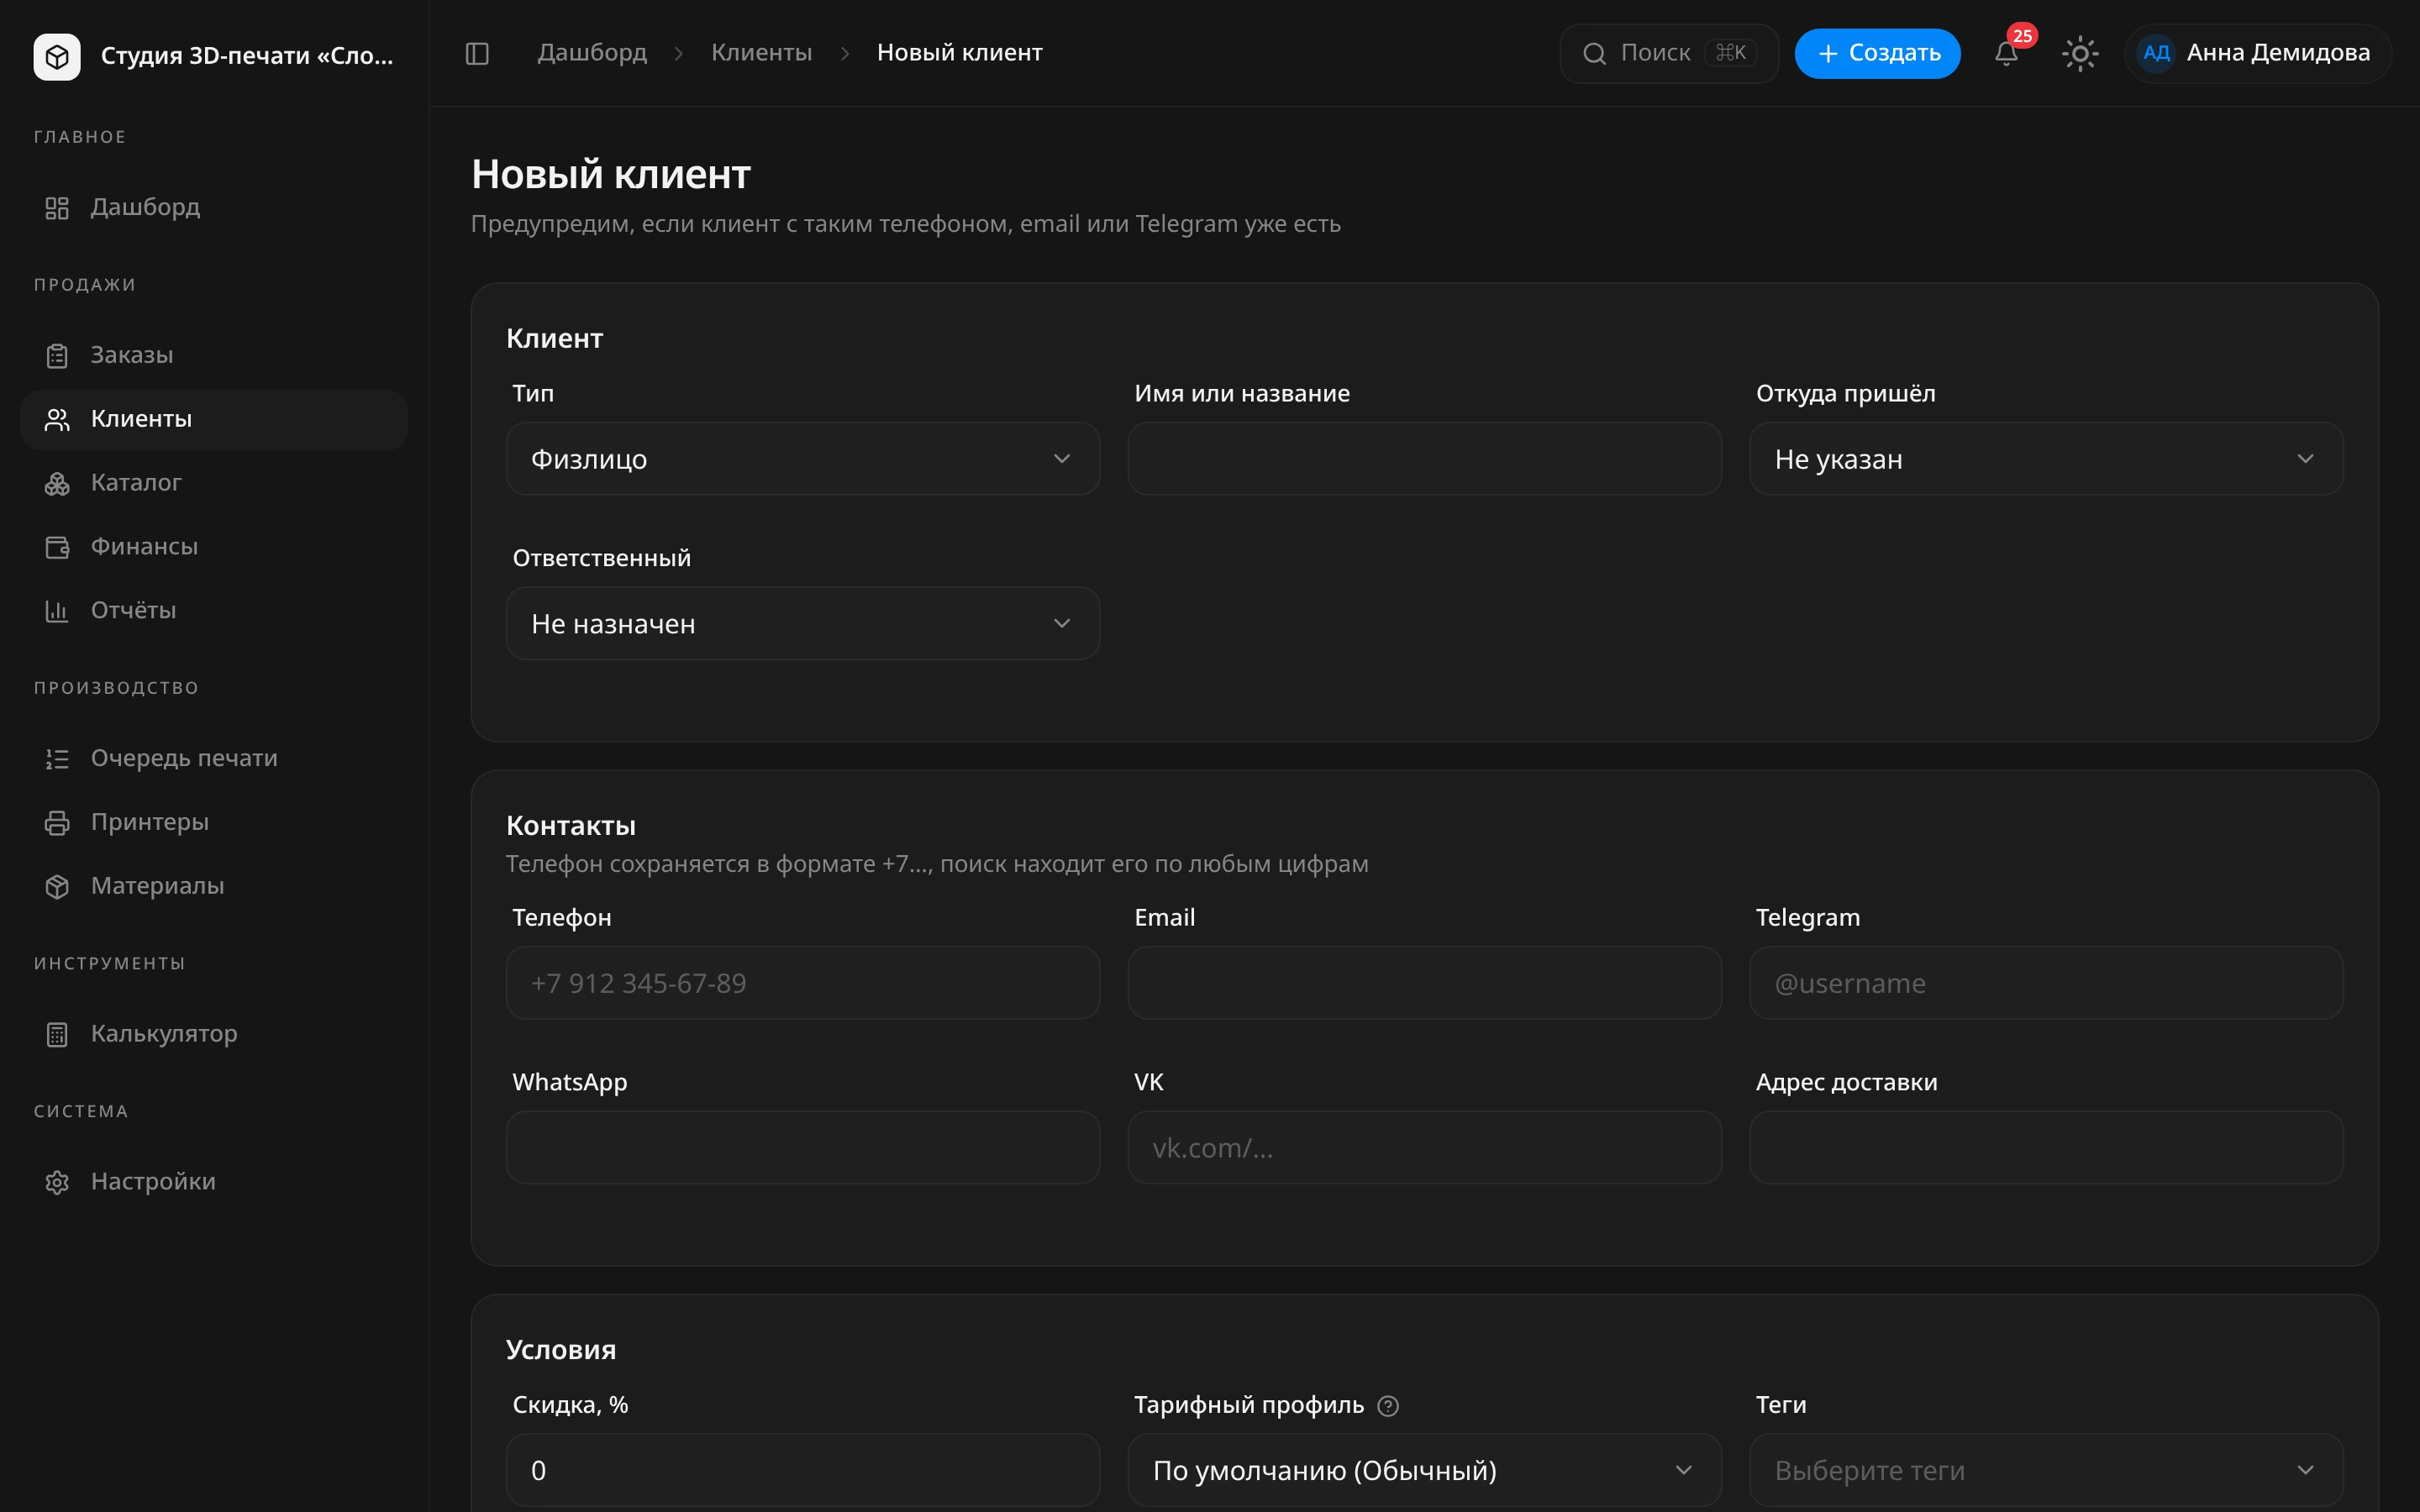Image resolution: width=2420 pixels, height=1512 pixels.
Task: Collapse sidebar with the panel icon
Action: coord(477,53)
